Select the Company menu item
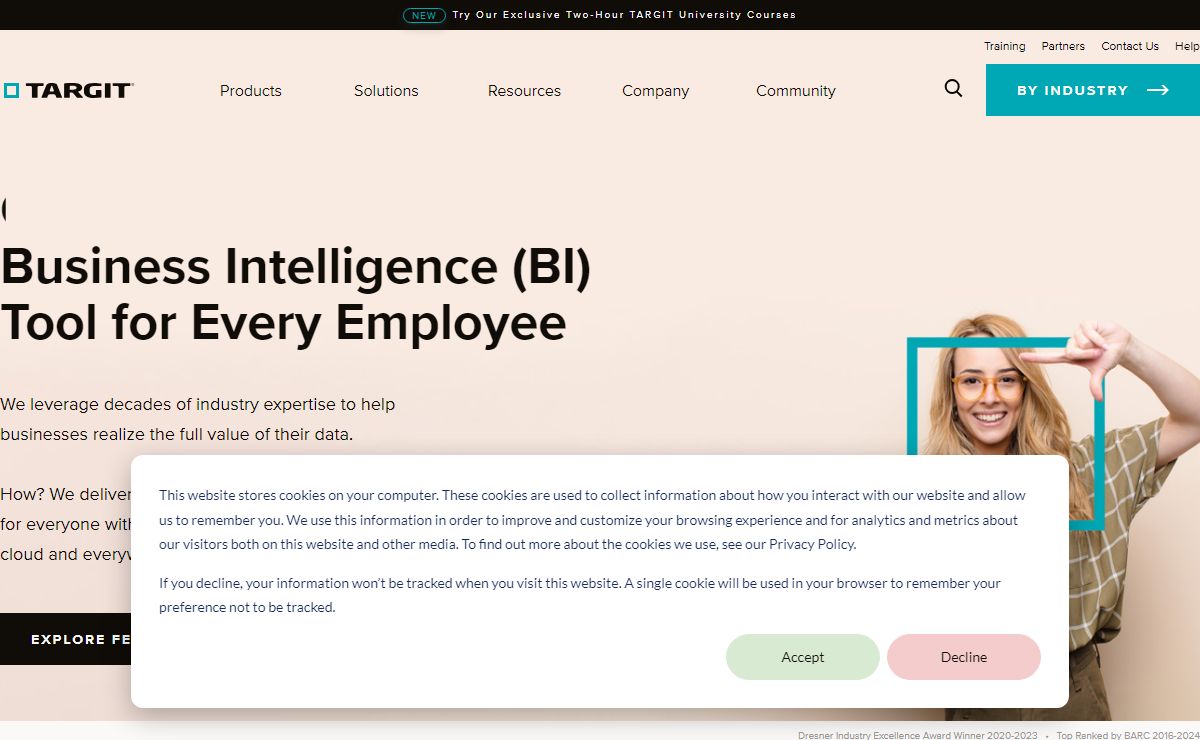 pyautogui.click(x=655, y=90)
